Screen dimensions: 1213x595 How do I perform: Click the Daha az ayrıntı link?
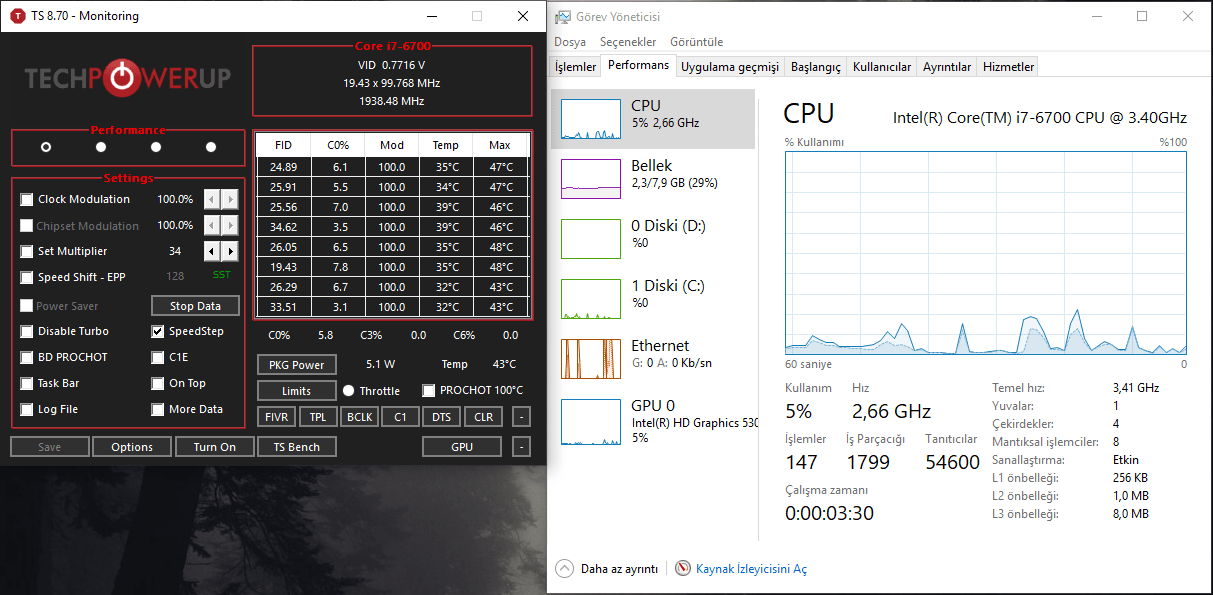tap(619, 569)
